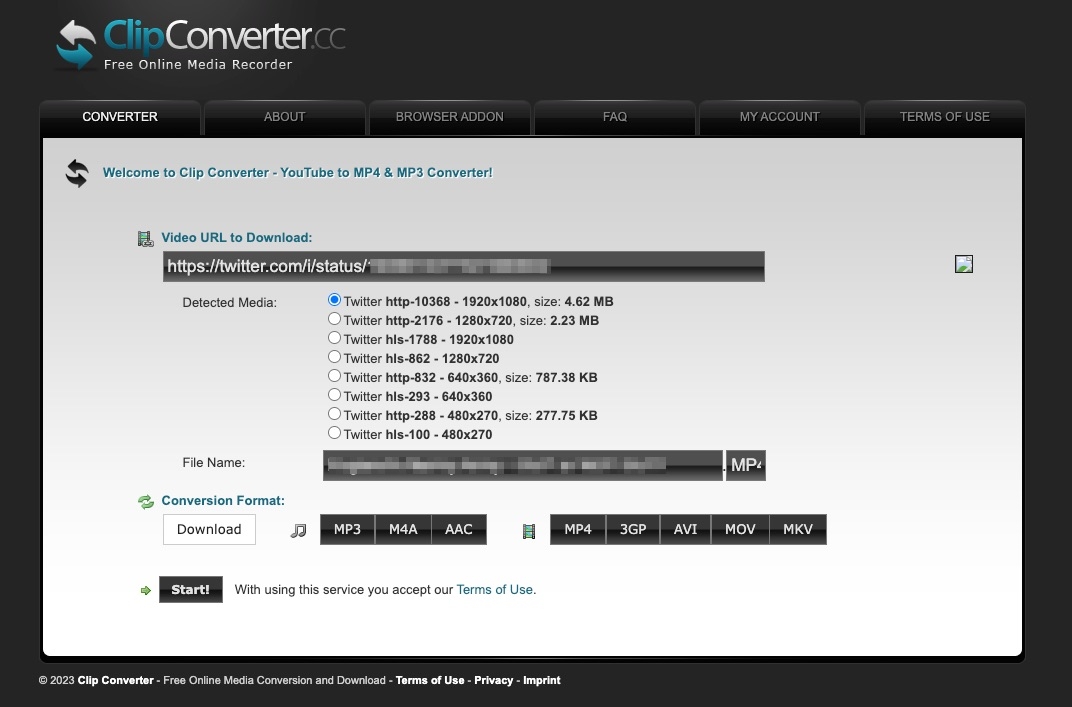Choose the http-832 640x360 radio button
1072x707 pixels.
[x=334, y=376]
